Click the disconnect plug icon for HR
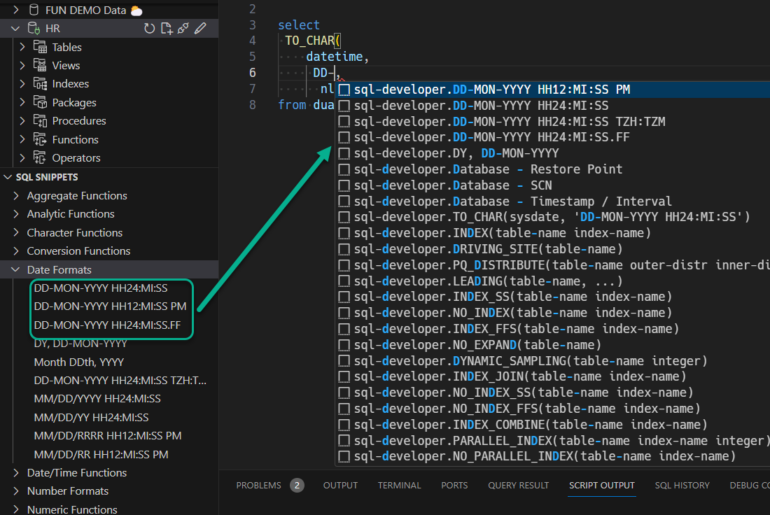Image resolution: width=770 pixels, height=515 pixels. point(183,29)
